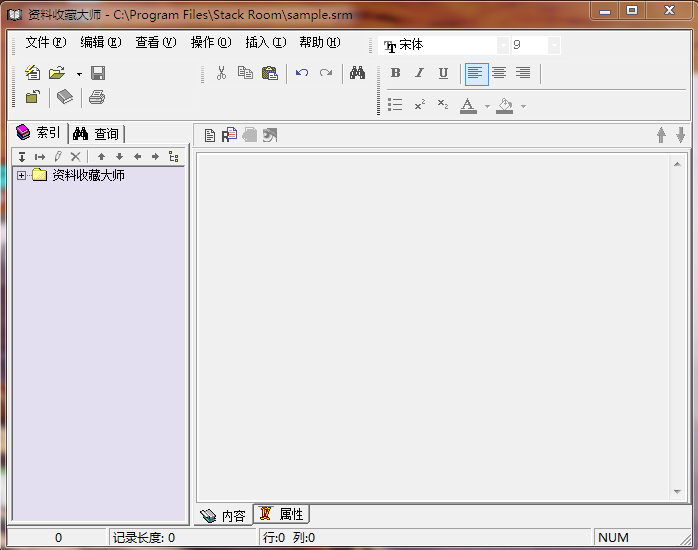
Task: Toggle Underline formatting
Action: point(443,73)
